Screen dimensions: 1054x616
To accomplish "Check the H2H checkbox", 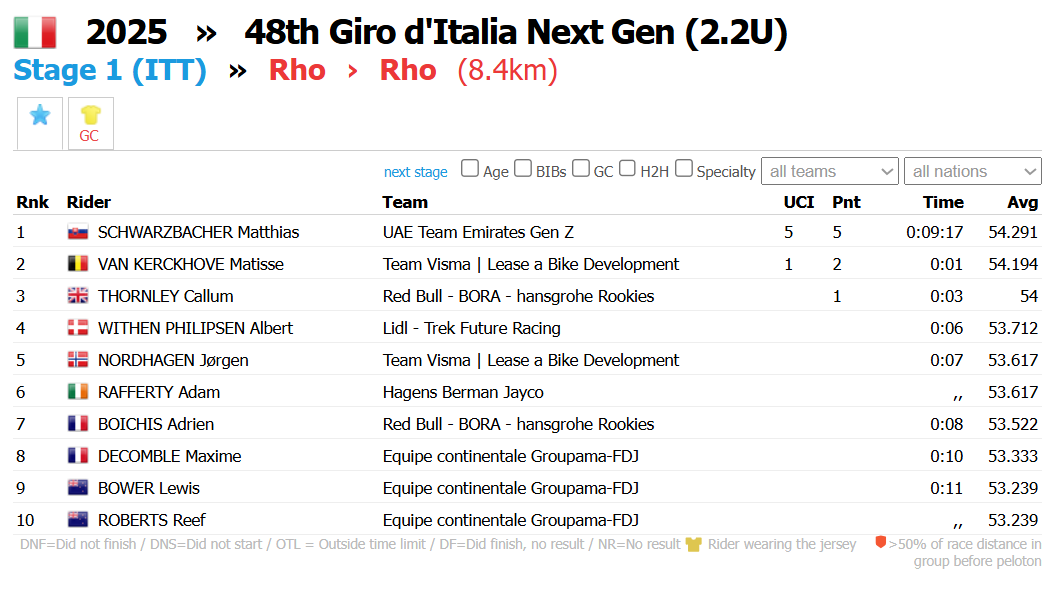I will click(x=628, y=169).
